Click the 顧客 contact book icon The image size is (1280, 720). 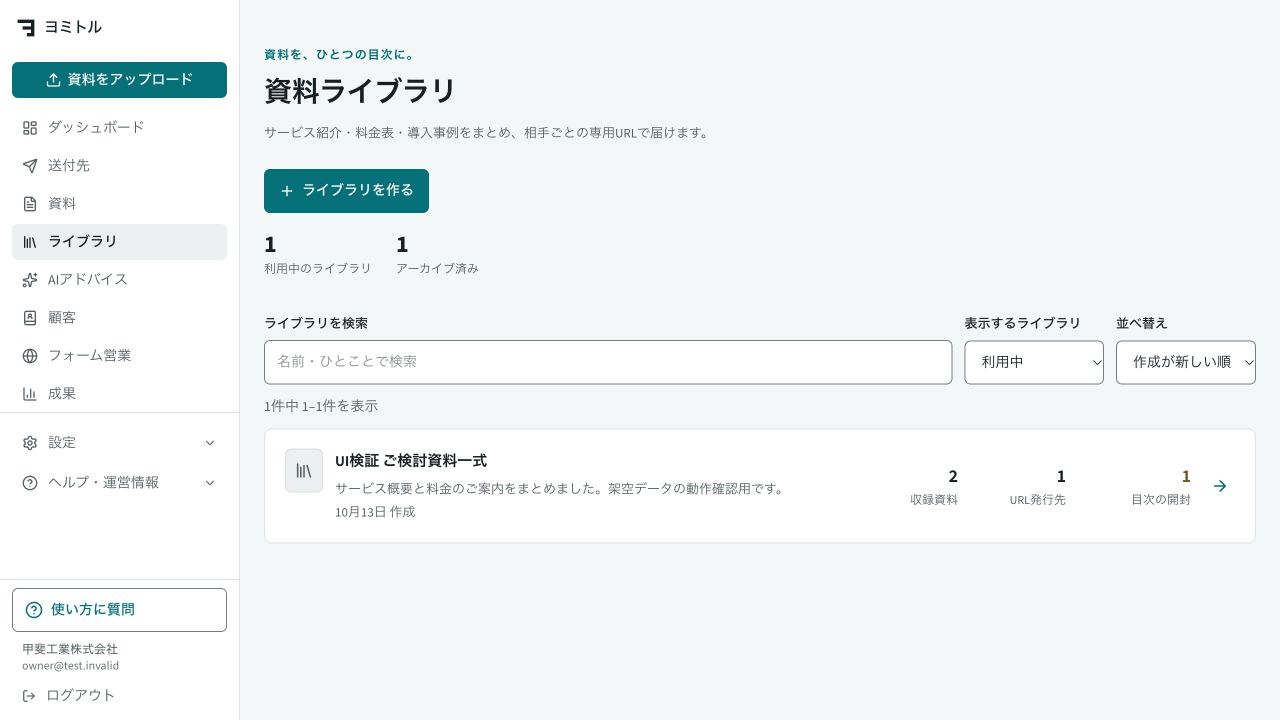(x=30, y=318)
